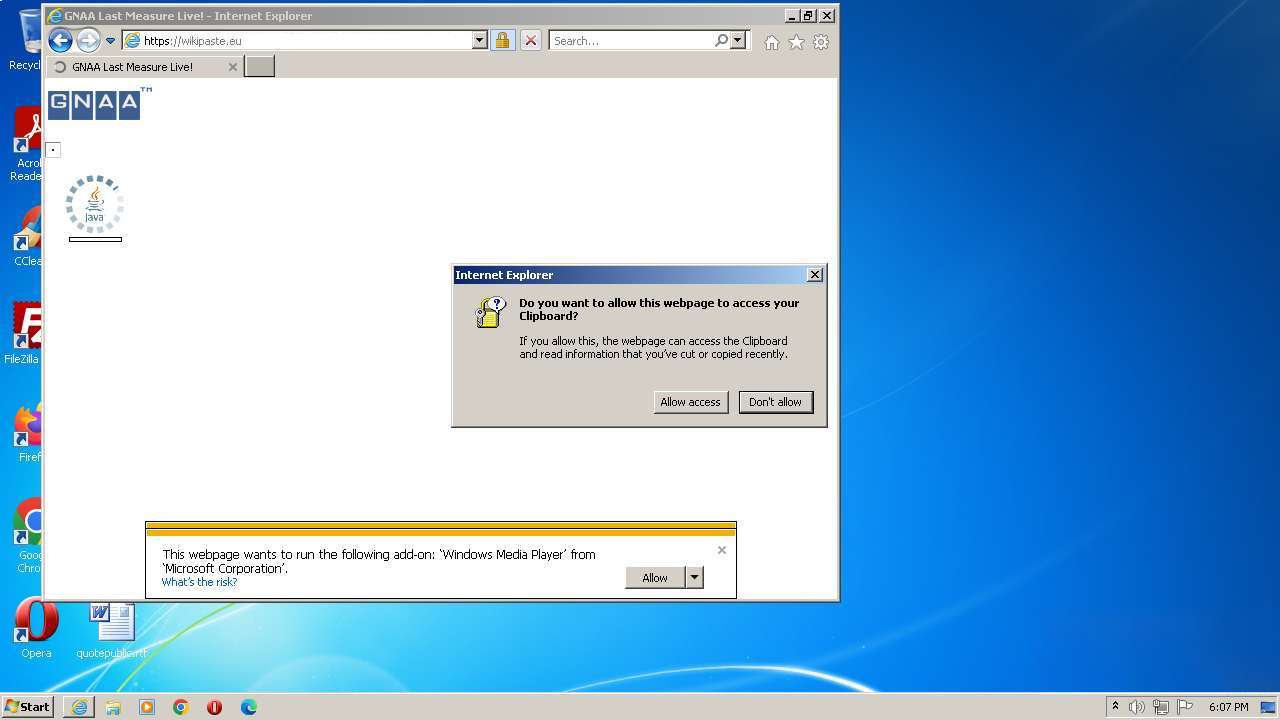Close the GNAA Last Measure Live! tab
This screenshot has width=1280, height=720.
pos(233,67)
